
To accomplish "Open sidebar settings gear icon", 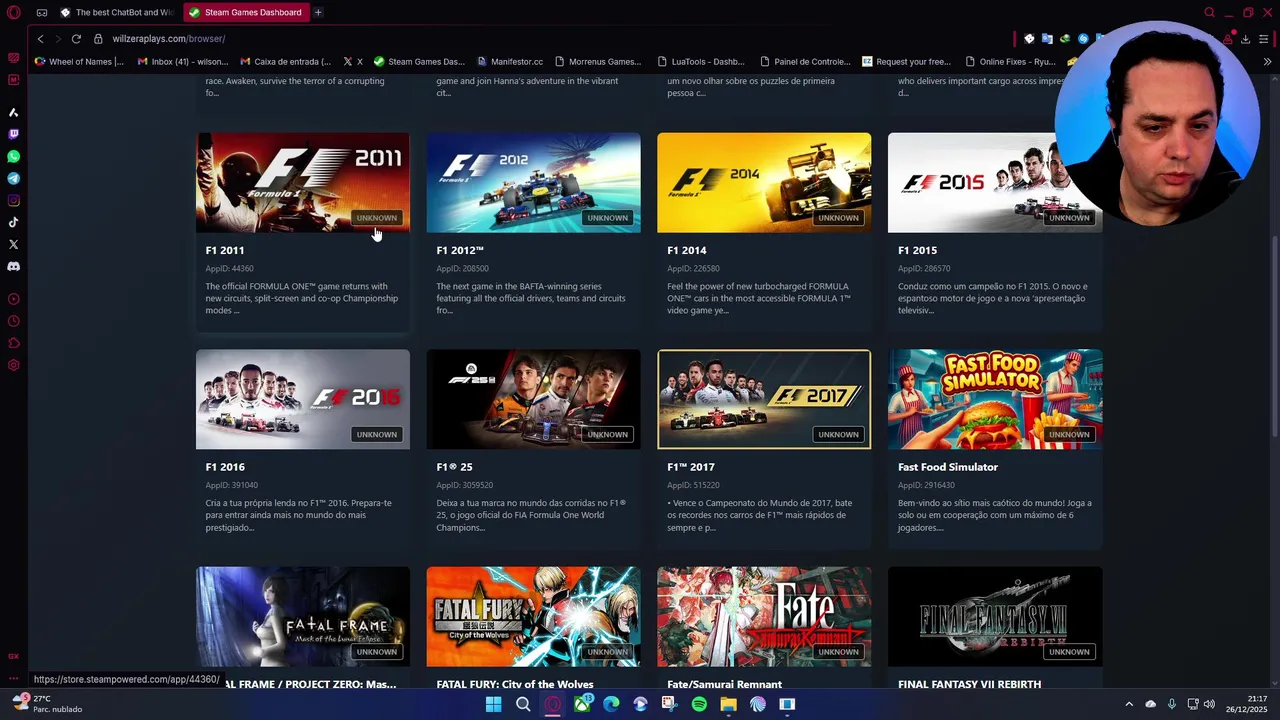I will tap(13, 365).
